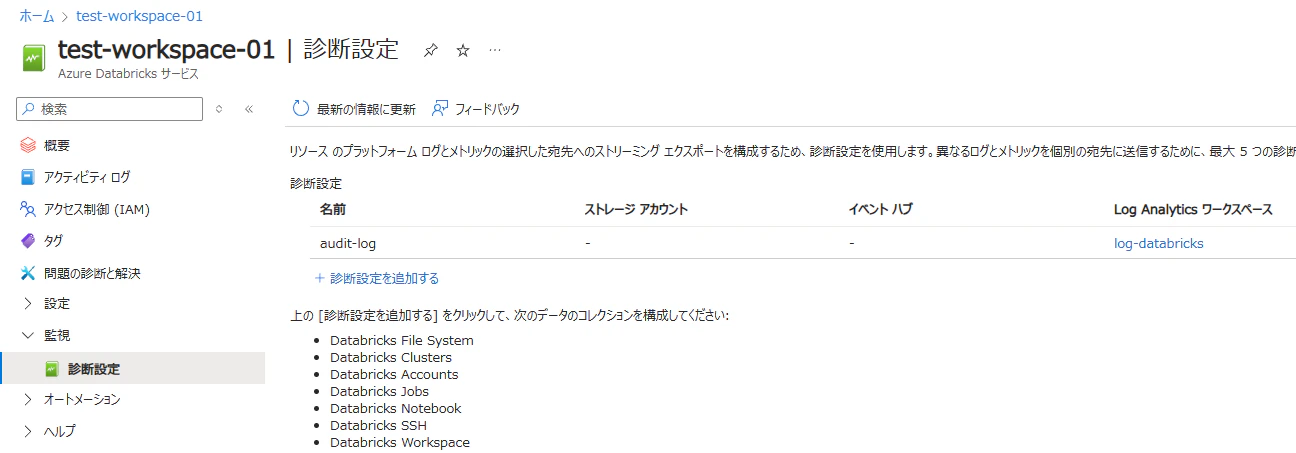The width and height of the screenshot is (1296, 453).
Task: Click Databricks Jobs list entry
Action: coord(379,391)
